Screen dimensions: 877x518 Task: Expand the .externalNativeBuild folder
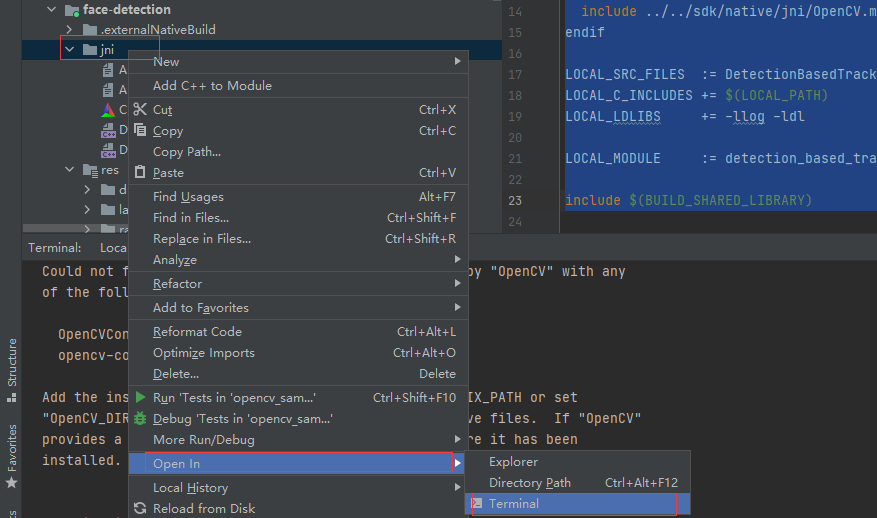[x=70, y=30]
